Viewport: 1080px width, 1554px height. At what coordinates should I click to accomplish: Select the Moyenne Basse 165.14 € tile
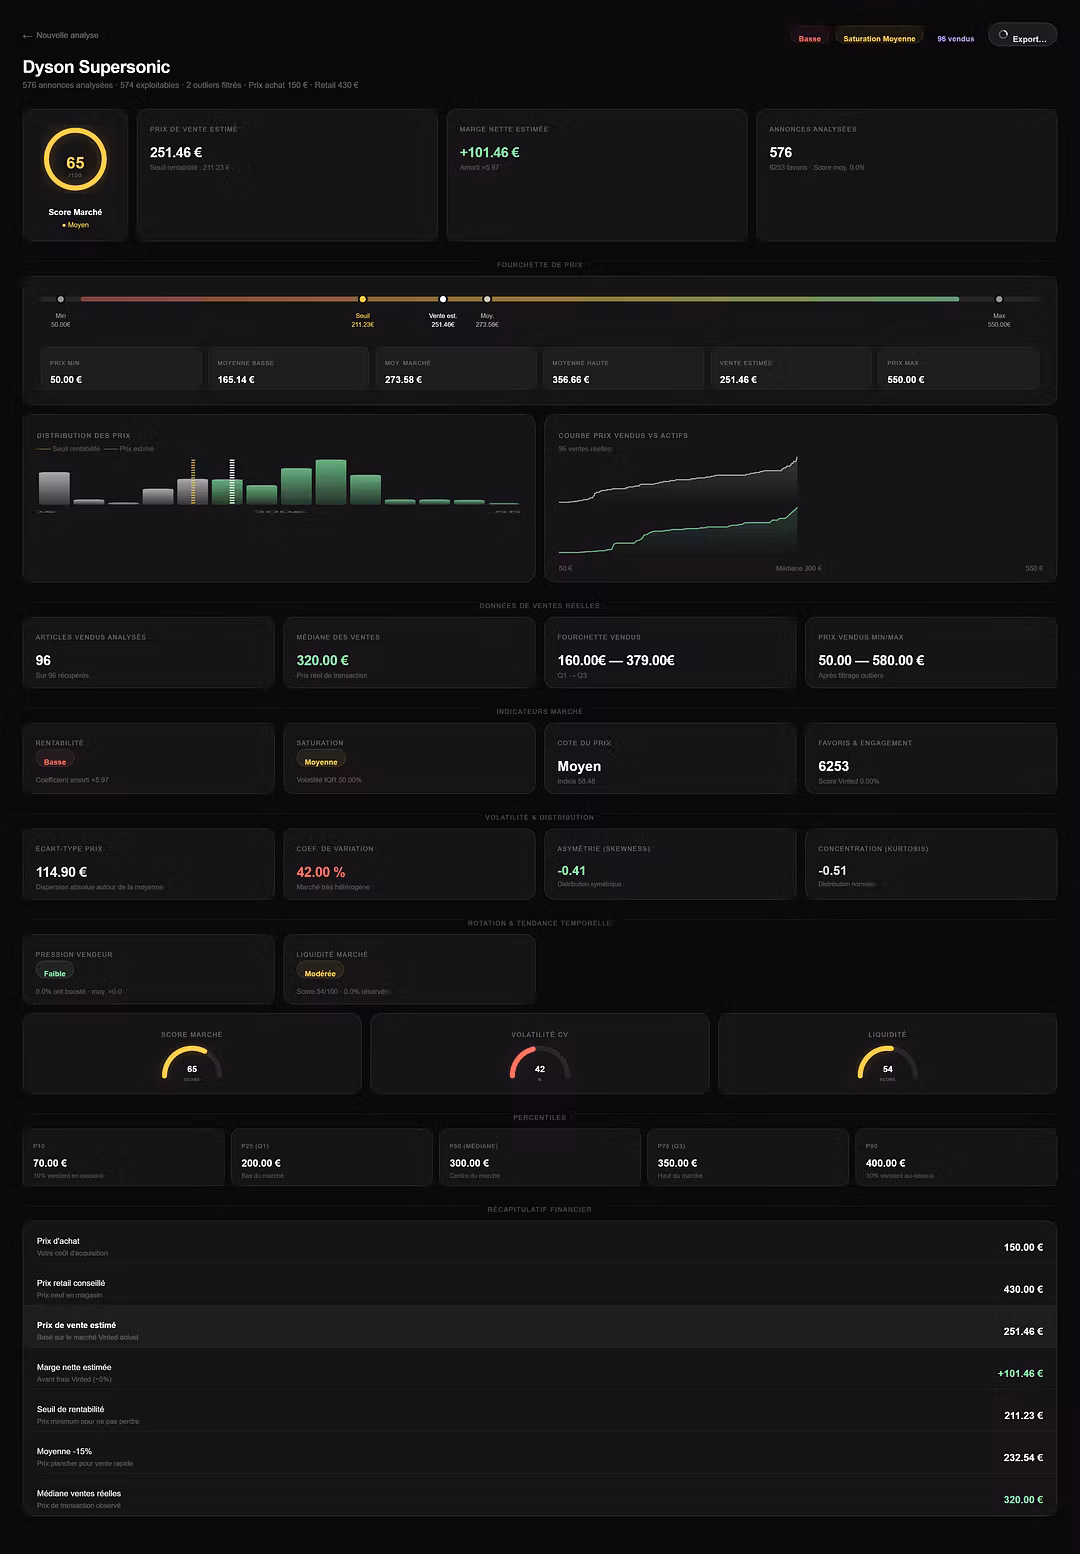click(289, 369)
